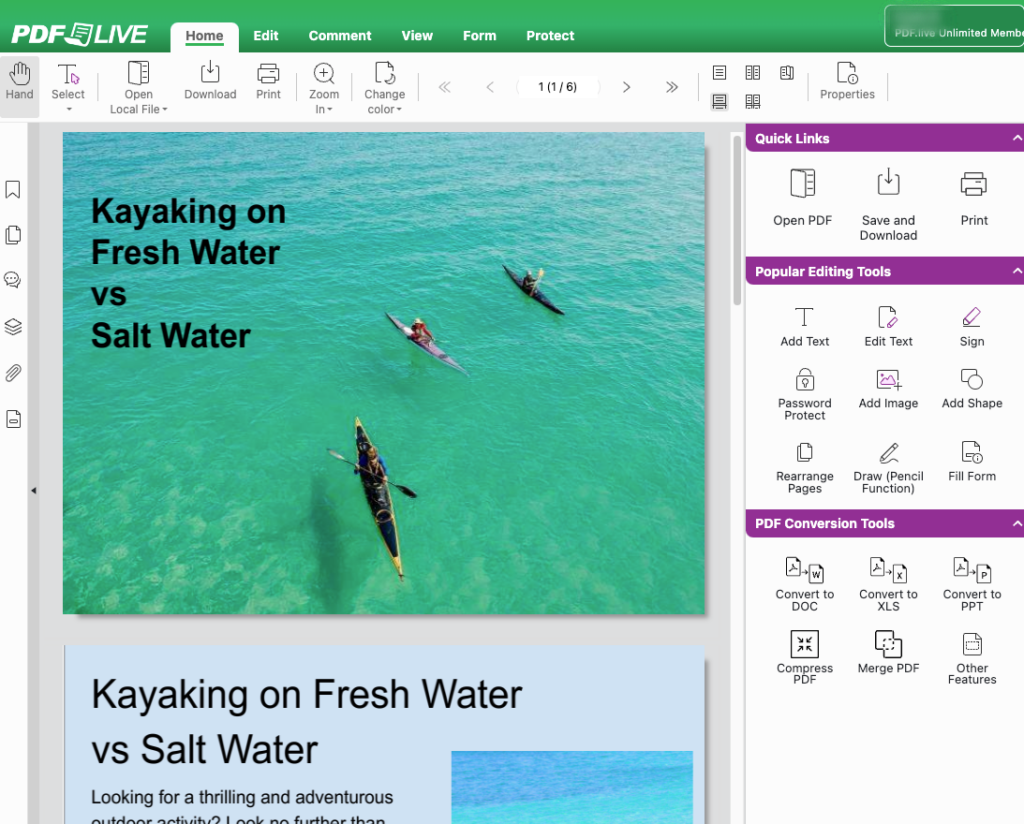
Task: Open the Protect menu
Action: coord(550,35)
